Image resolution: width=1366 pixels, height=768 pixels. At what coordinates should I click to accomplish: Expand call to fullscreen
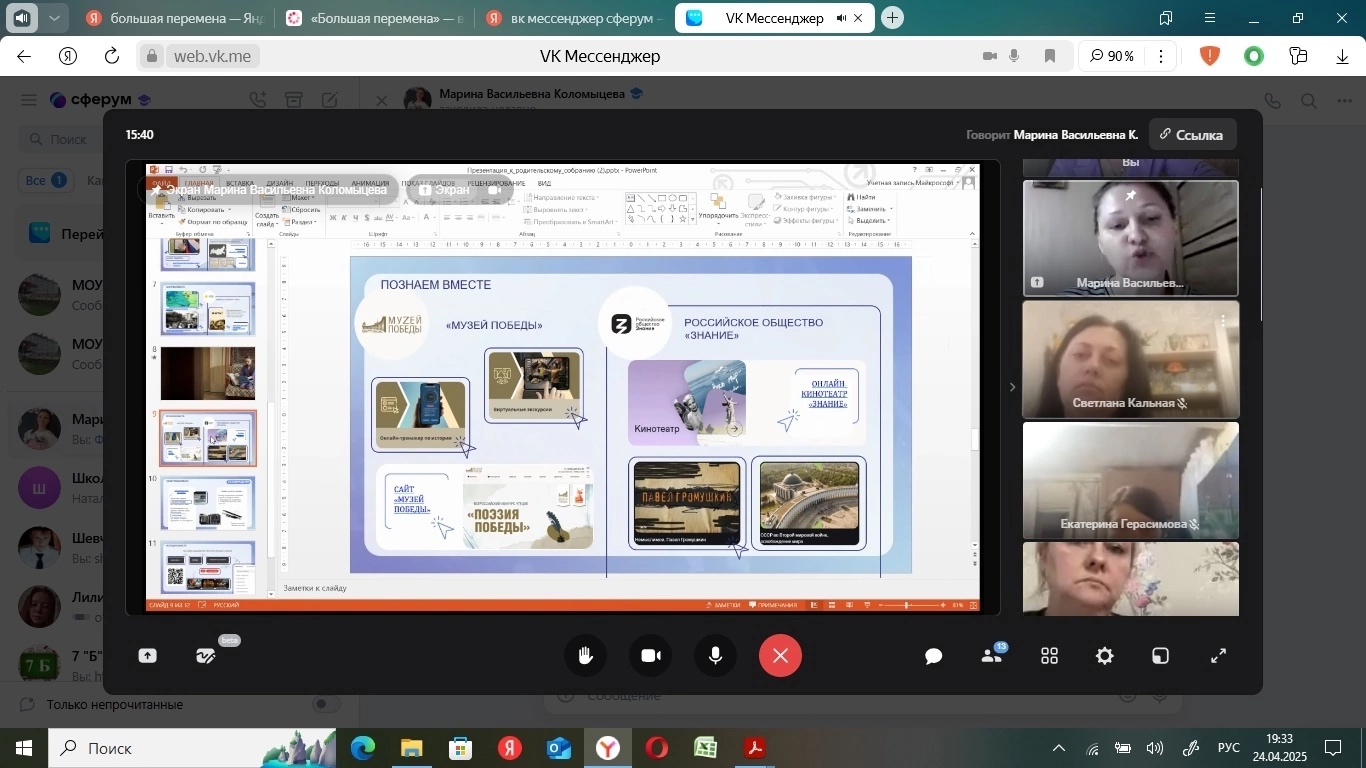point(1218,656)
